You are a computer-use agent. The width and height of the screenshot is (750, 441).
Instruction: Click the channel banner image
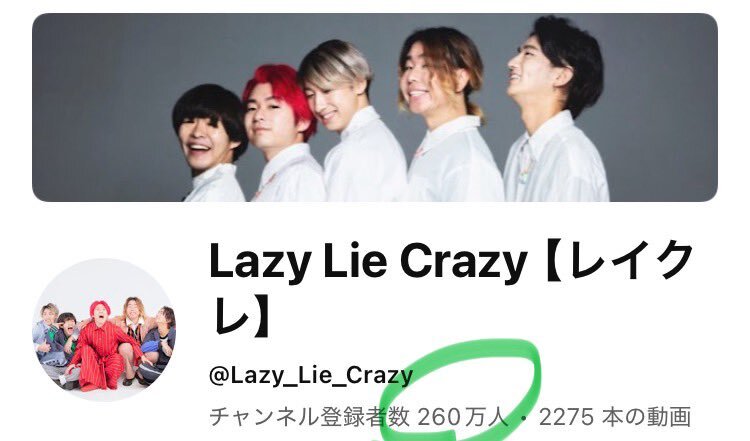pyautogui.click(x=375, y=107)
